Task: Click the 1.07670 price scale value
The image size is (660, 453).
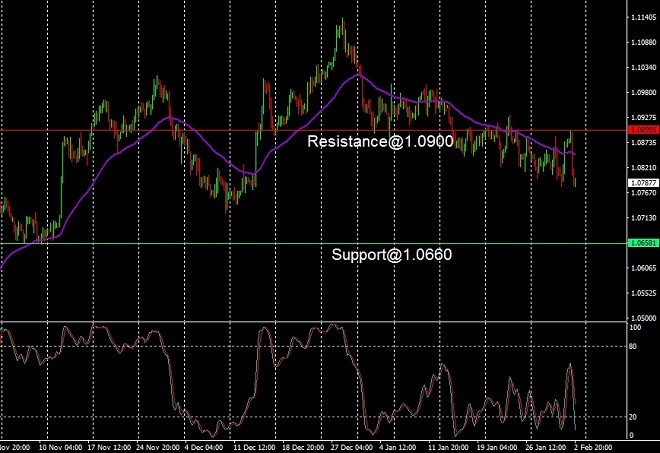Action: coord(644,193)
